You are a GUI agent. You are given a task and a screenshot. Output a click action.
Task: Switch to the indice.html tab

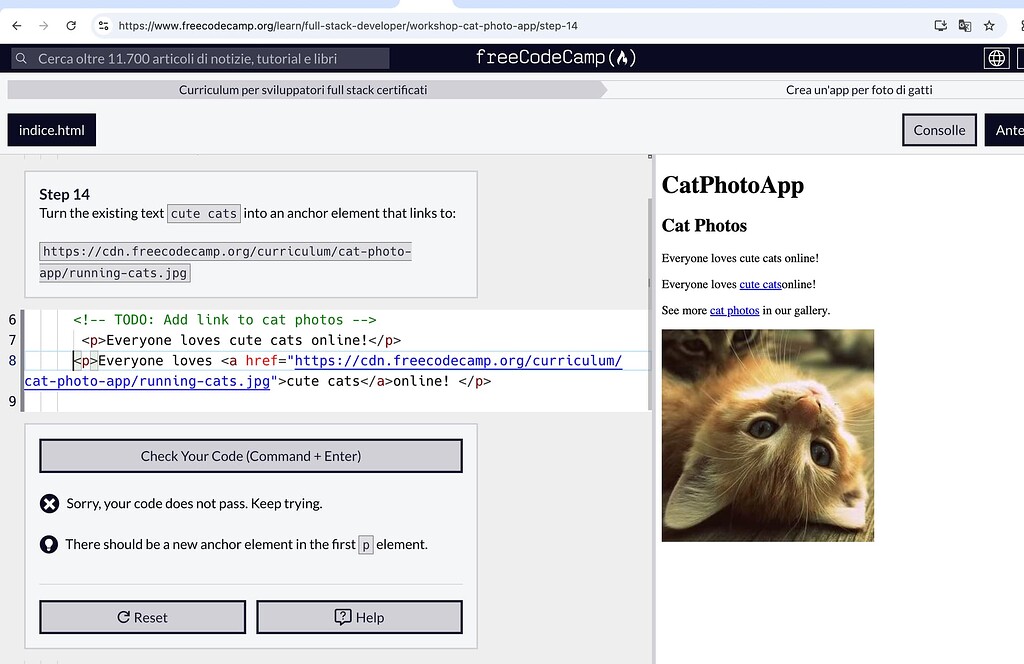pyautogui.click(x=51, y=130)
